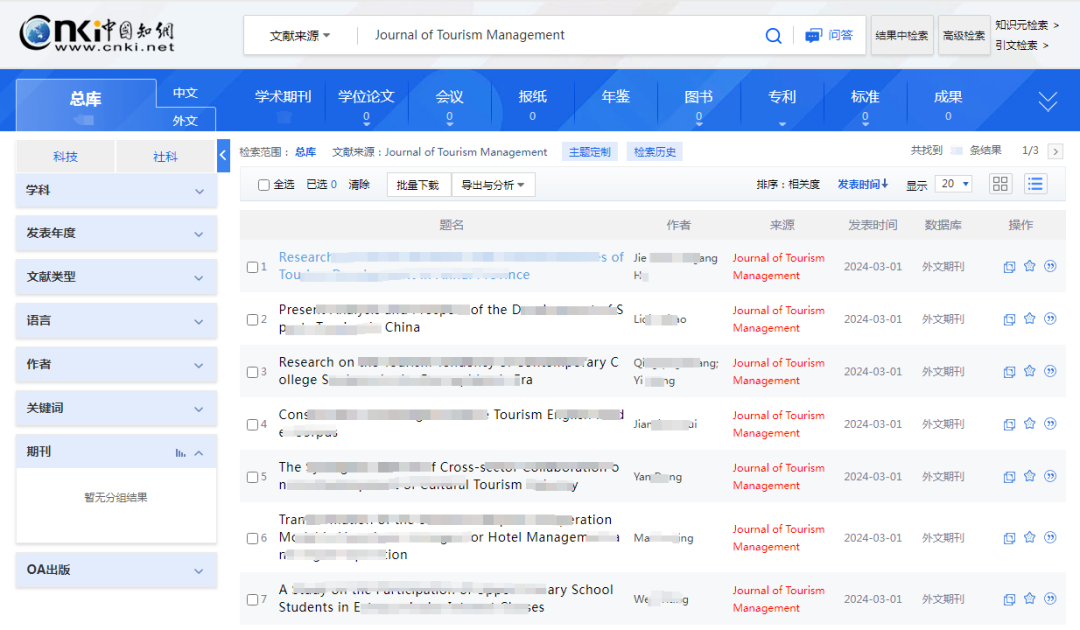Cite result 3 with quote icon
The height and width of the screenshot is (630, 1080).
[x=1050, y=371]
